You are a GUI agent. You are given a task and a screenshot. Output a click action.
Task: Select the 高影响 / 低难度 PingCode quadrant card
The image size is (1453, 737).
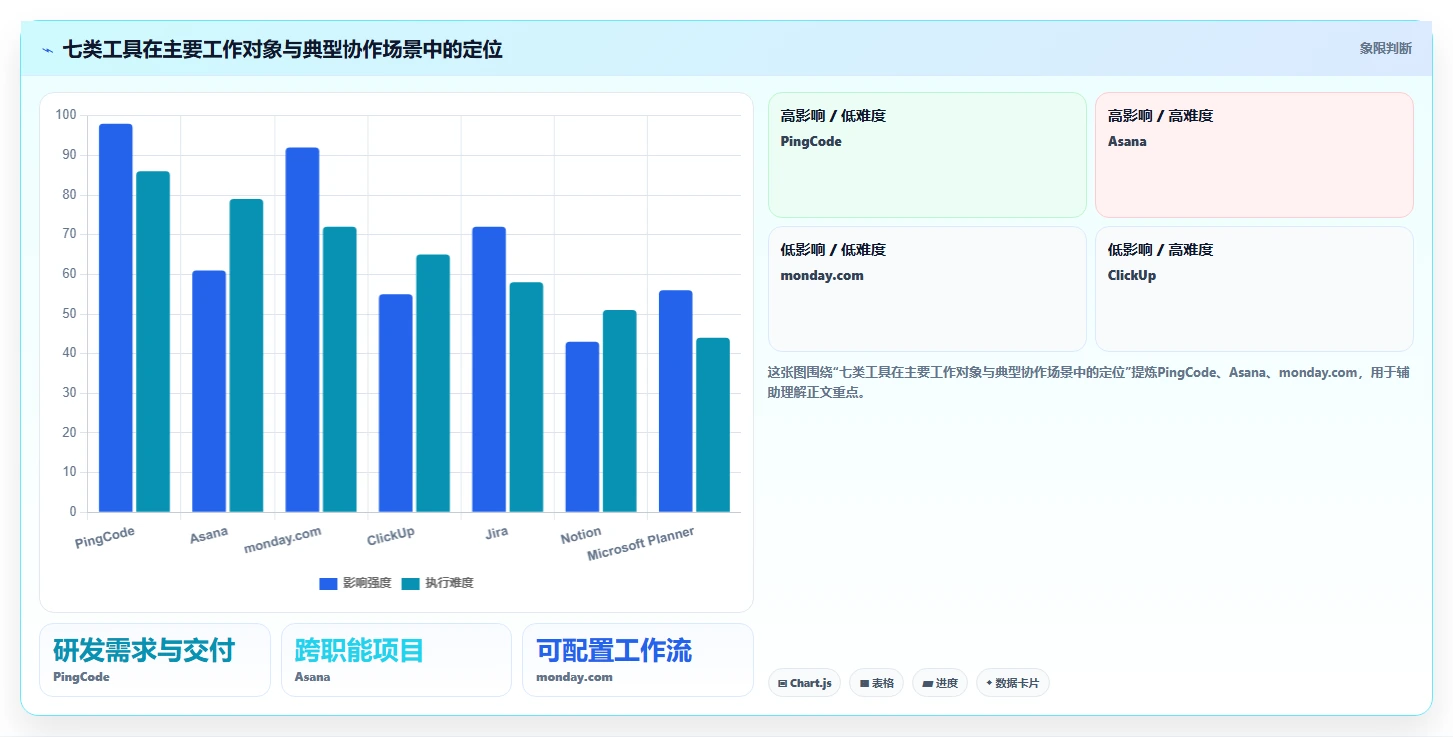click(x=927, y=155)
